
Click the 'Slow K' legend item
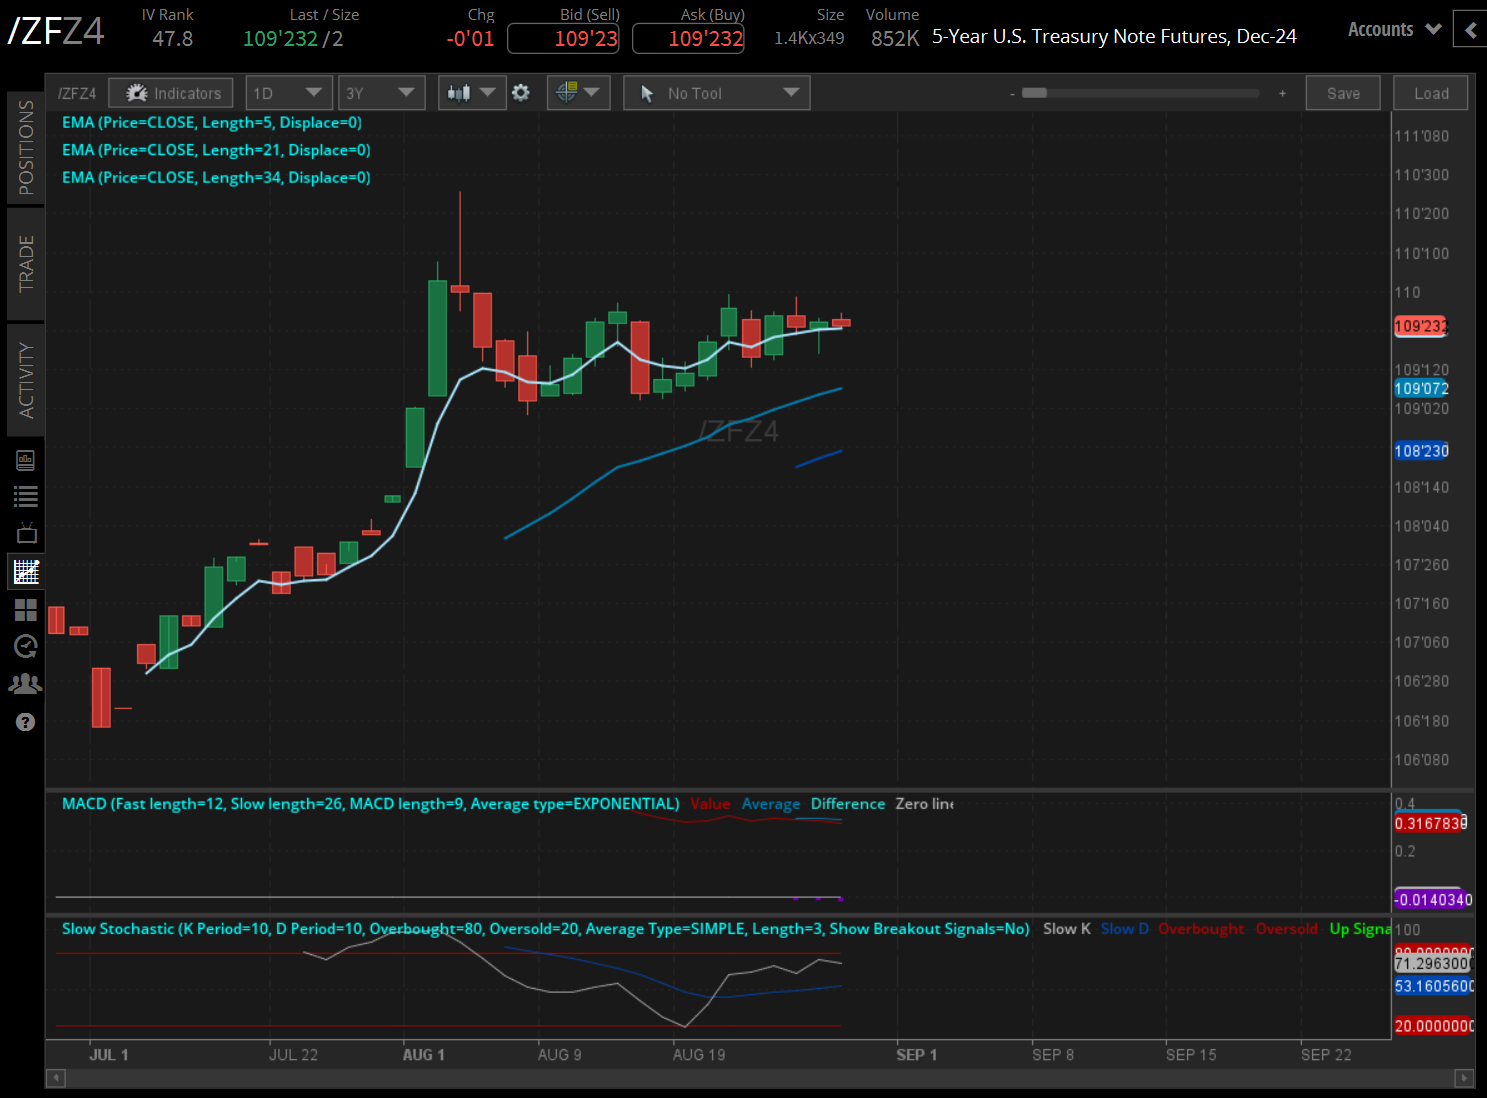pos(1067,929)
